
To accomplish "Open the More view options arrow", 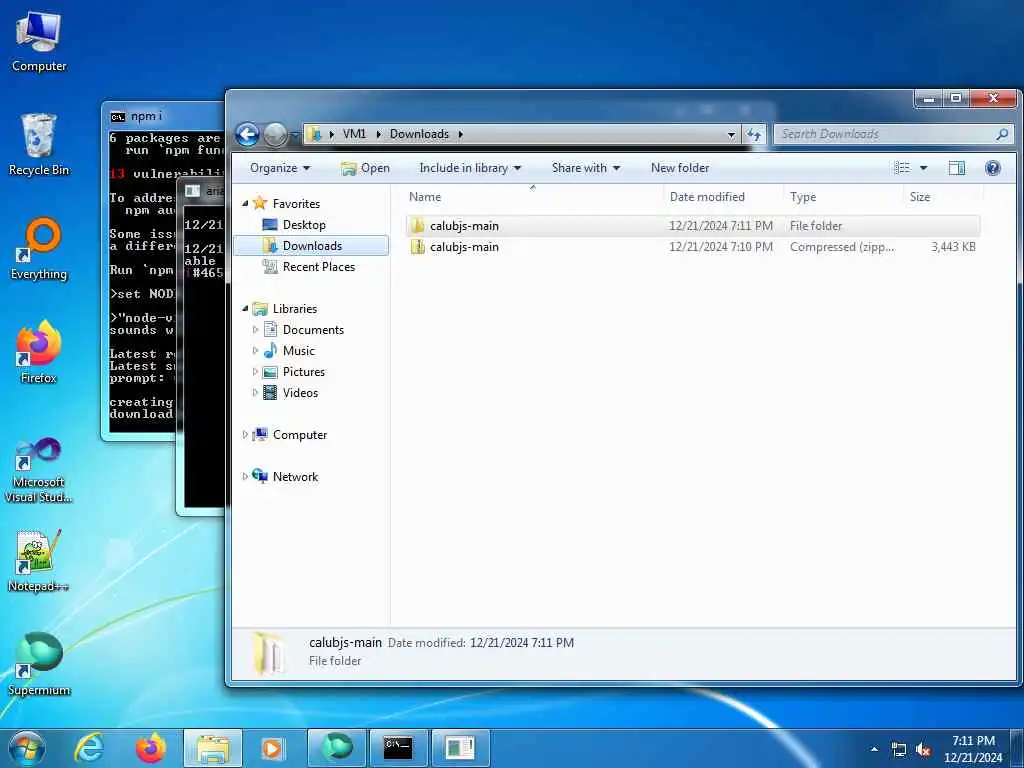I will 923,168.
